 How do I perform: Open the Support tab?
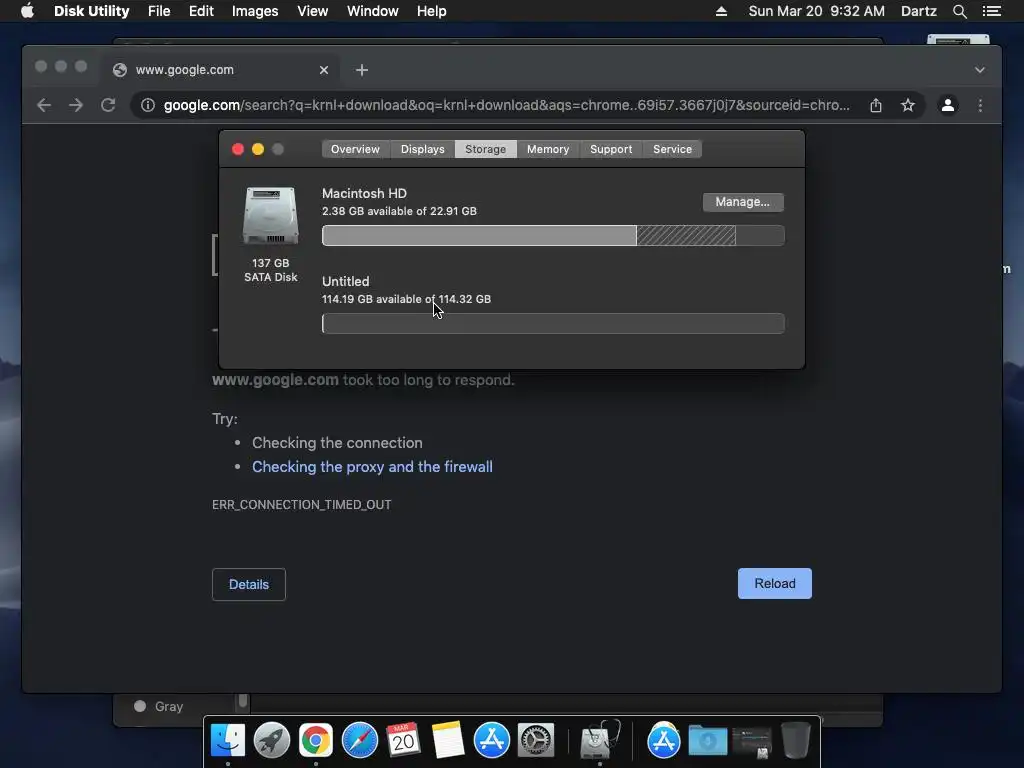[x=611, y=149]
